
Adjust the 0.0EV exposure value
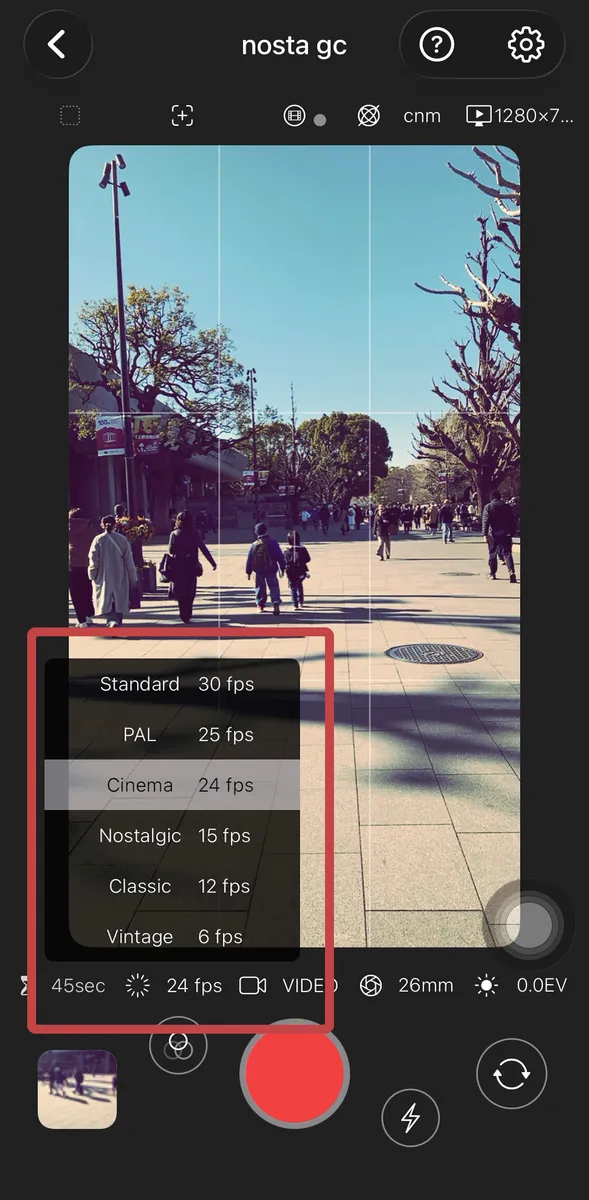tap(542, 986)
